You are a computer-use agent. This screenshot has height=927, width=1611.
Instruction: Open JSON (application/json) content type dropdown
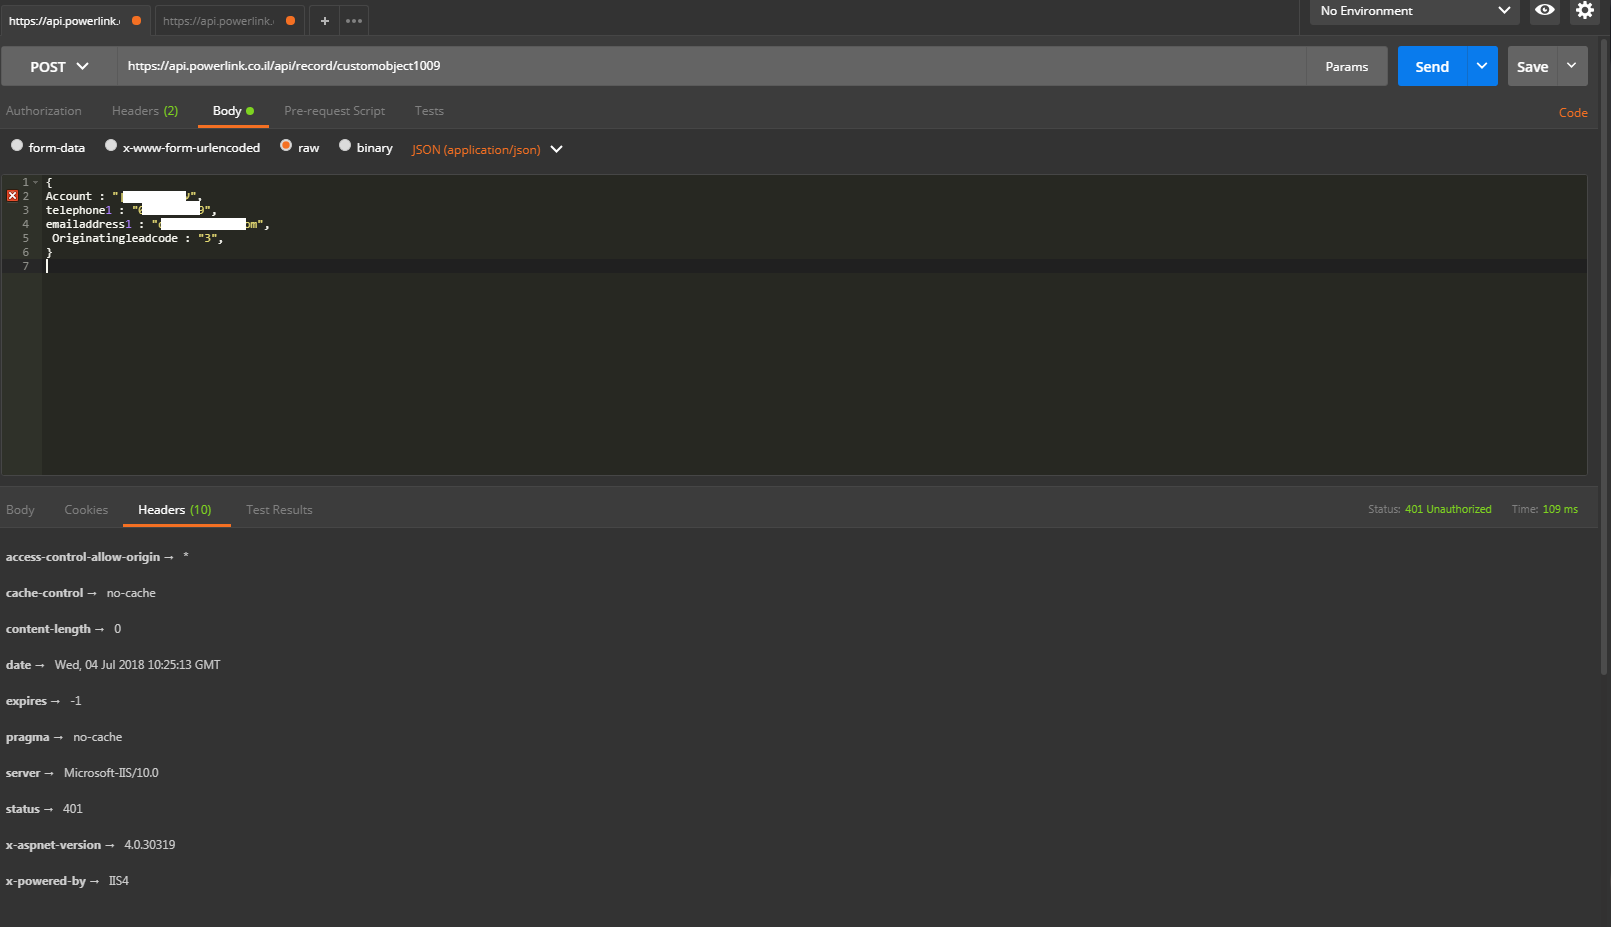[487, 150]
